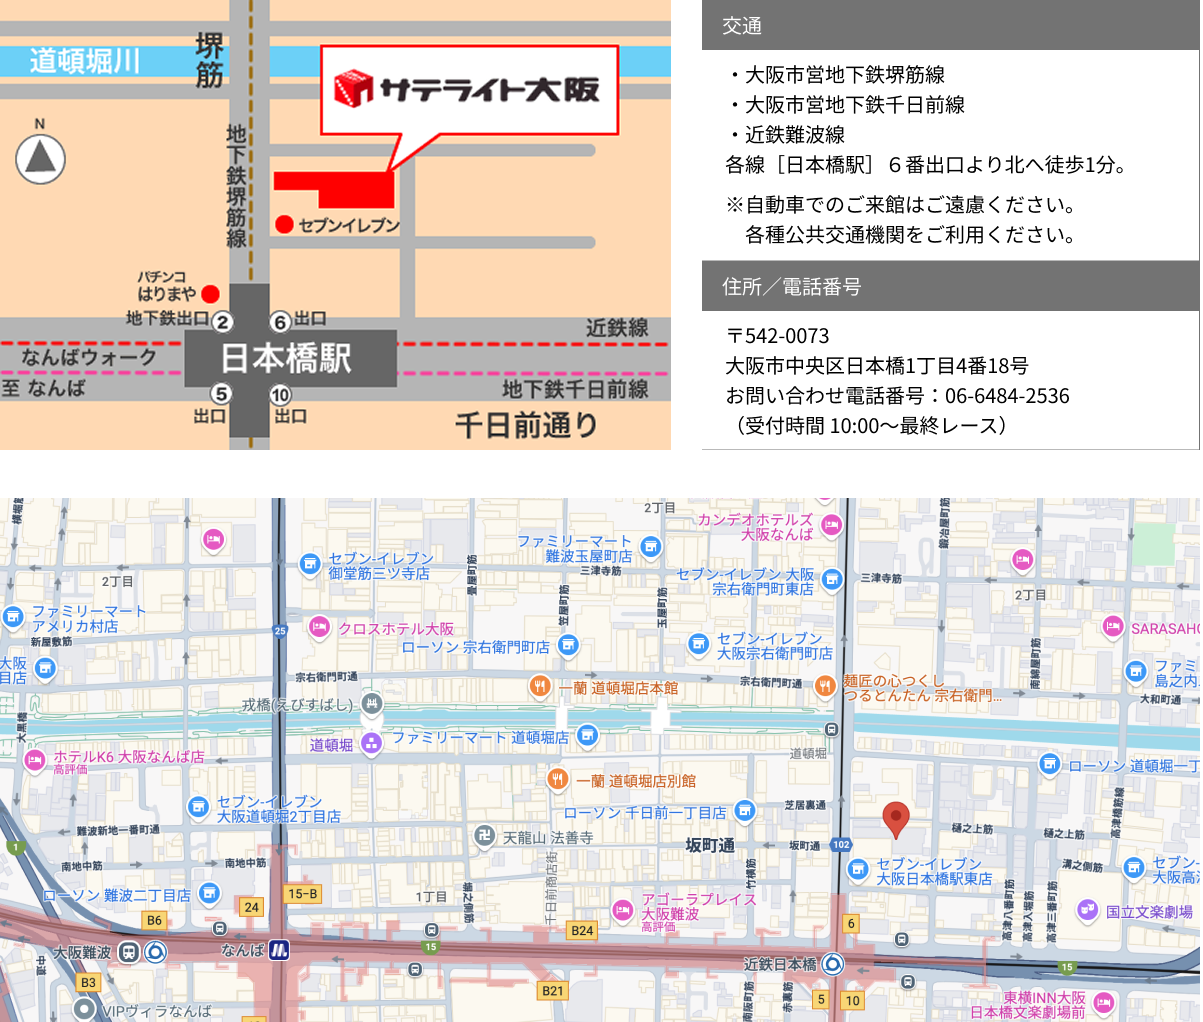1203x1022 pixels.
Task: Open the 天龍山 法善寺 temple icon
Action: point(485,836)
